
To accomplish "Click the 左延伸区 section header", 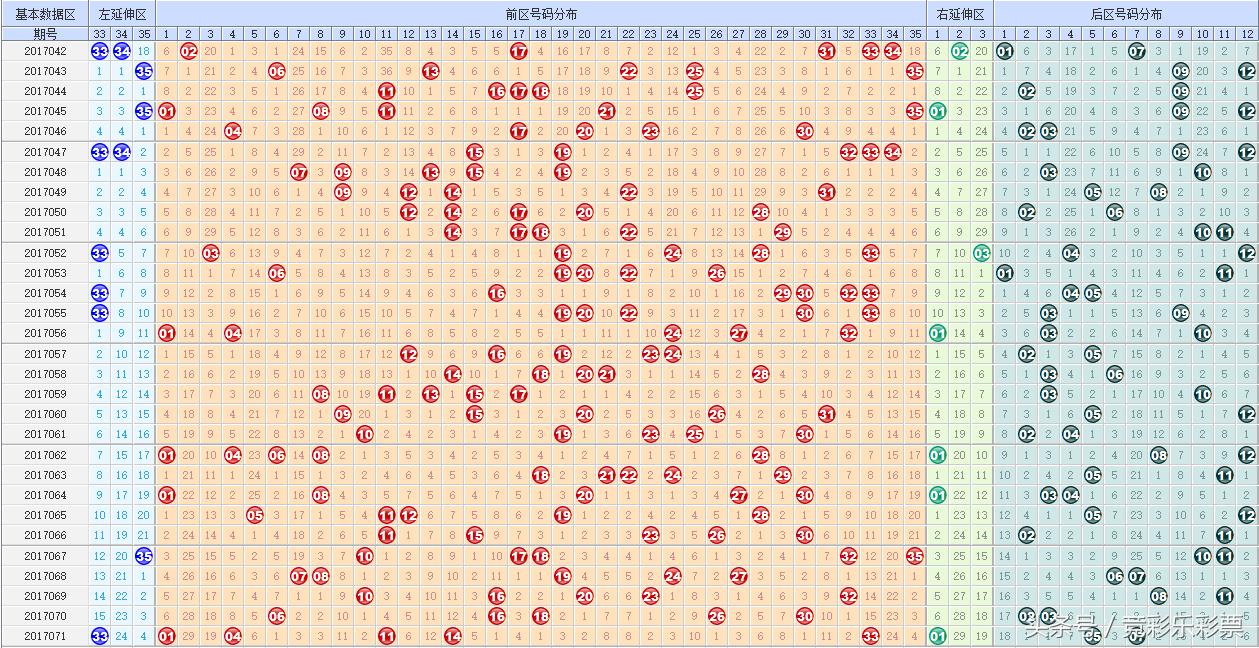I will 122,15.
